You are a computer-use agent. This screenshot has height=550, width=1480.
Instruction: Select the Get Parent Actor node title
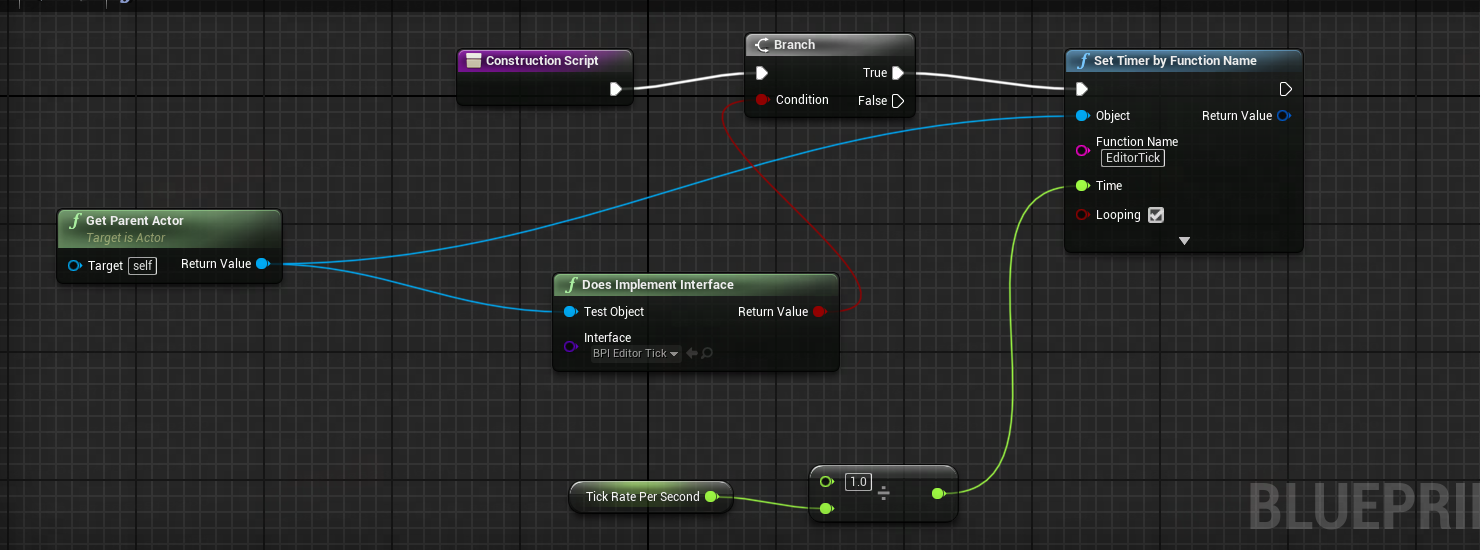135,221
